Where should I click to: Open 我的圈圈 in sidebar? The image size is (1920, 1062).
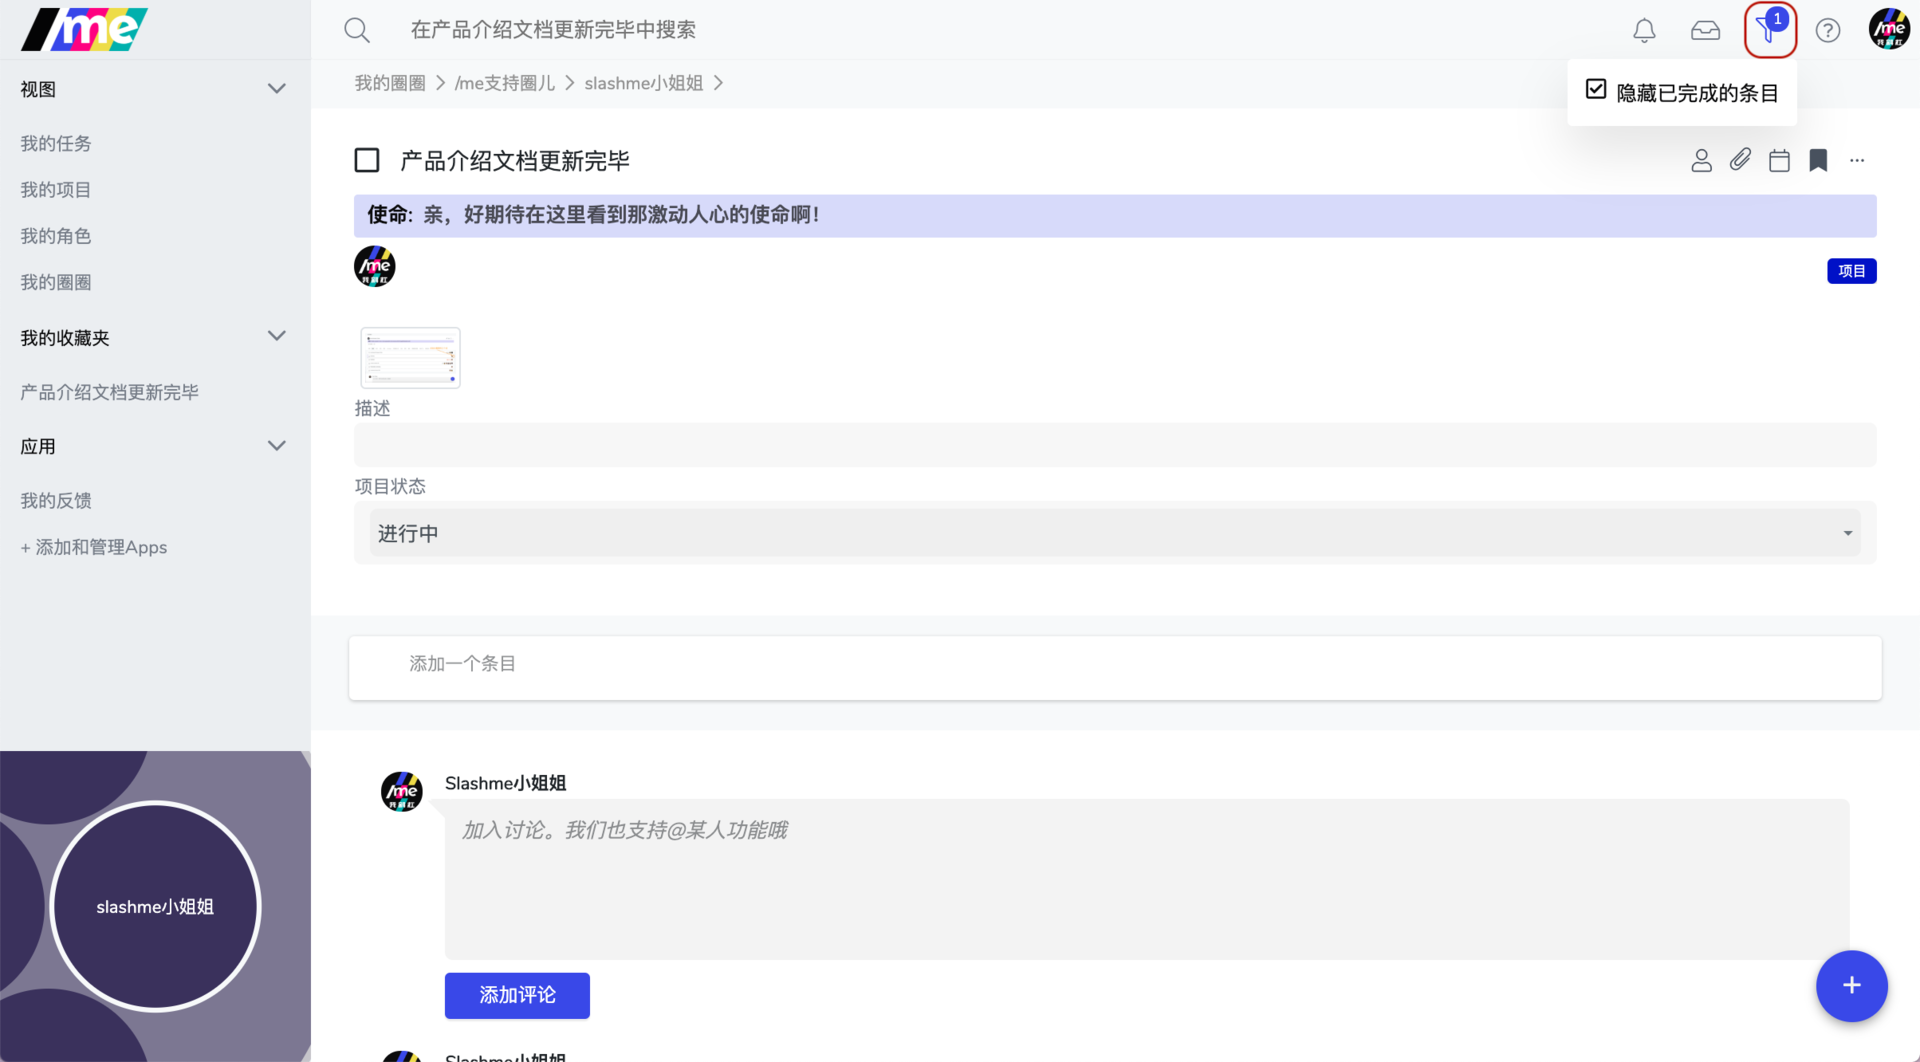point(56,282)
